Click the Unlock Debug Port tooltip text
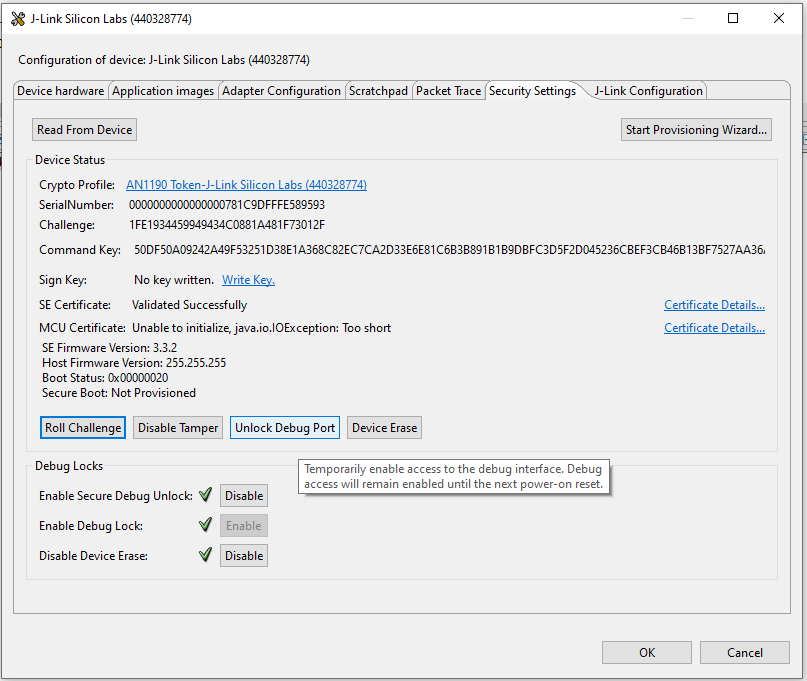The width and height of the screenshot is (807, 681). (453, 477)
